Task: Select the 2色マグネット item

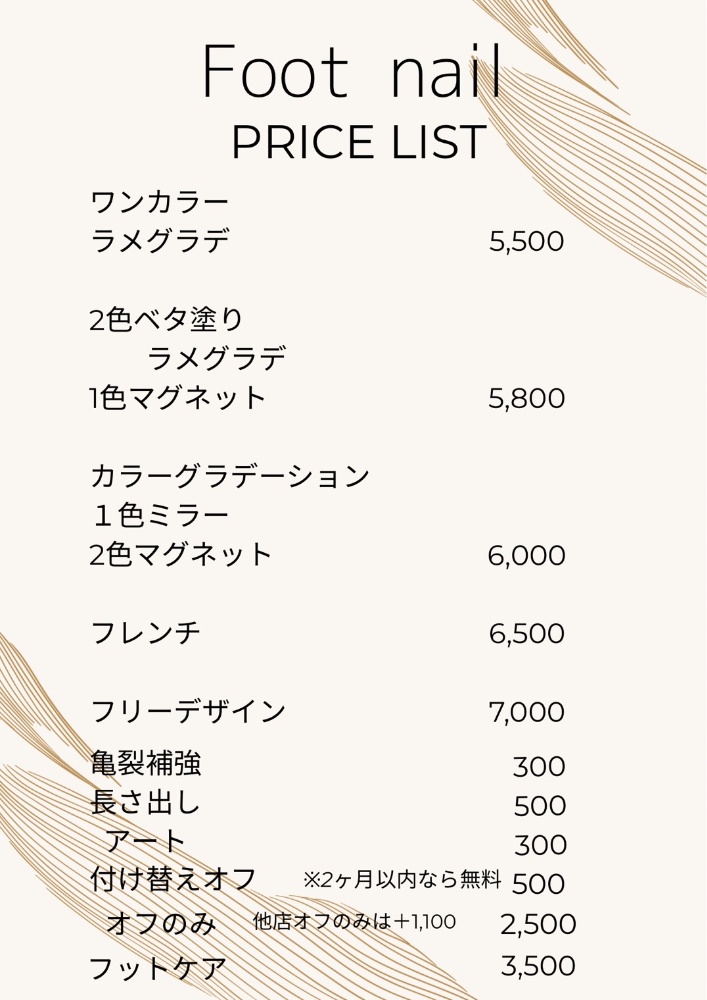Action: 180,554
